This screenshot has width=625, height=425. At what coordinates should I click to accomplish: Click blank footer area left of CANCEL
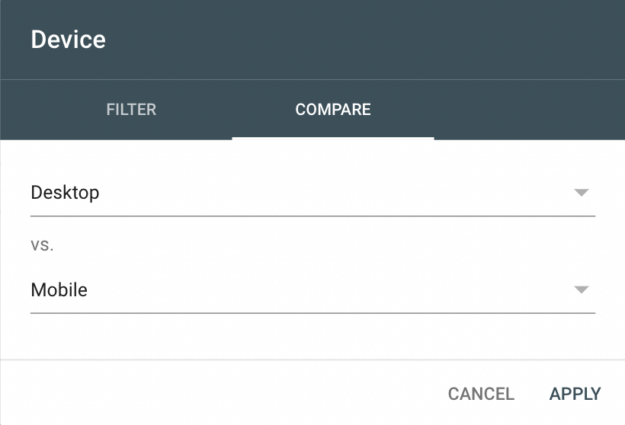(200, 394)
